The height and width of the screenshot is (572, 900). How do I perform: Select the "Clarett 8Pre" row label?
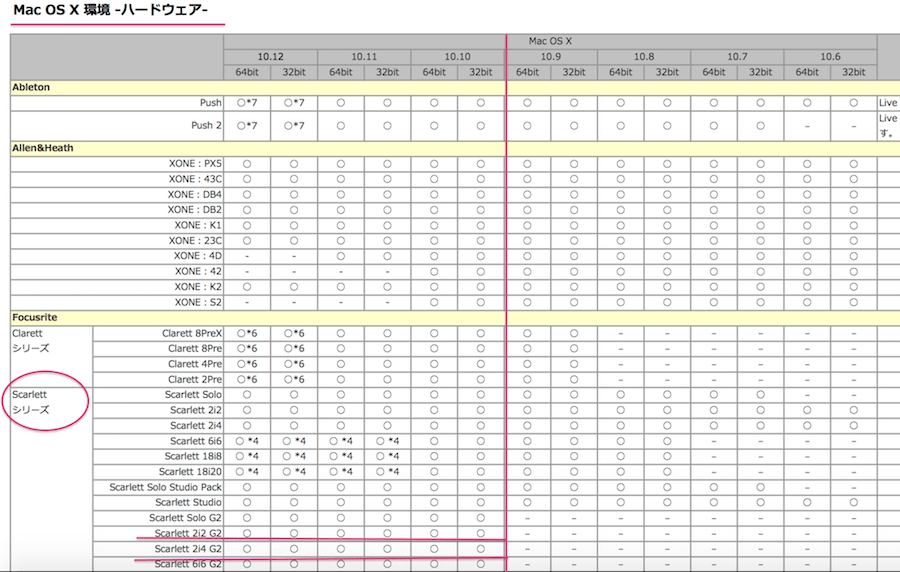195,349
